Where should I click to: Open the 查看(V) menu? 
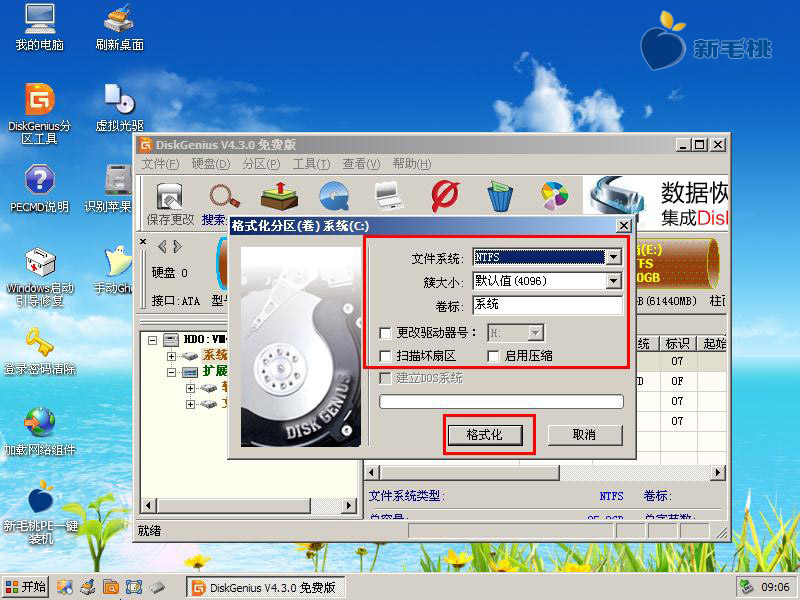point(361,164)
